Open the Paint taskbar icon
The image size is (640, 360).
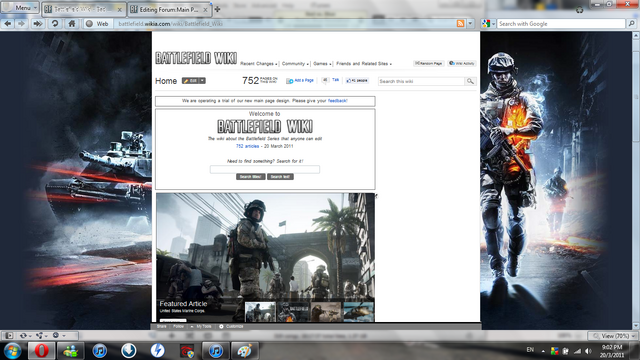[x=245, y=351]
